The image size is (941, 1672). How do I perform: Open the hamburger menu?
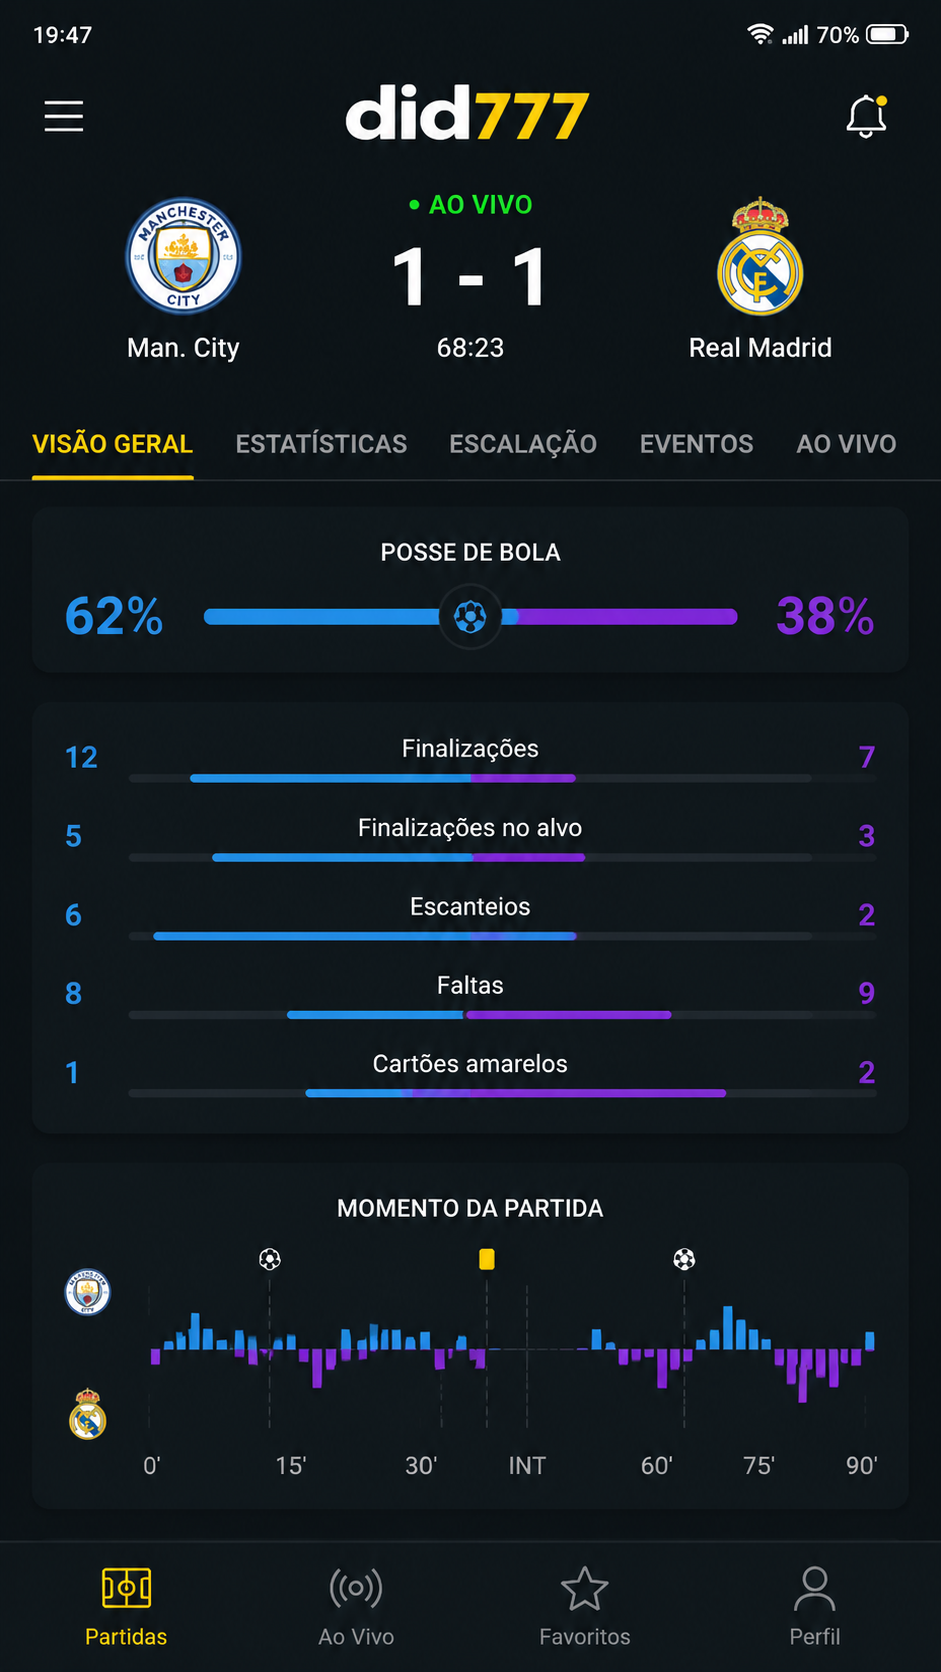(64, 116)
